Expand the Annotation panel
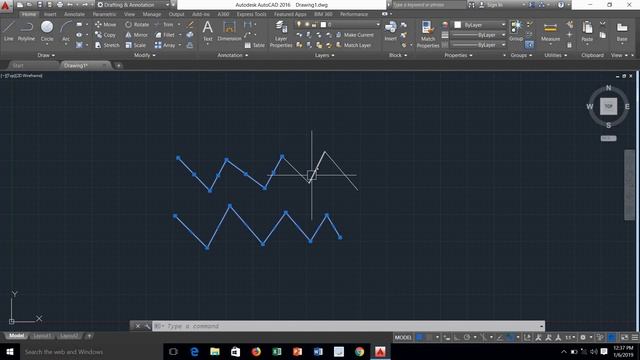This screenshot has height=360, width=640. [x=233, y=55]
